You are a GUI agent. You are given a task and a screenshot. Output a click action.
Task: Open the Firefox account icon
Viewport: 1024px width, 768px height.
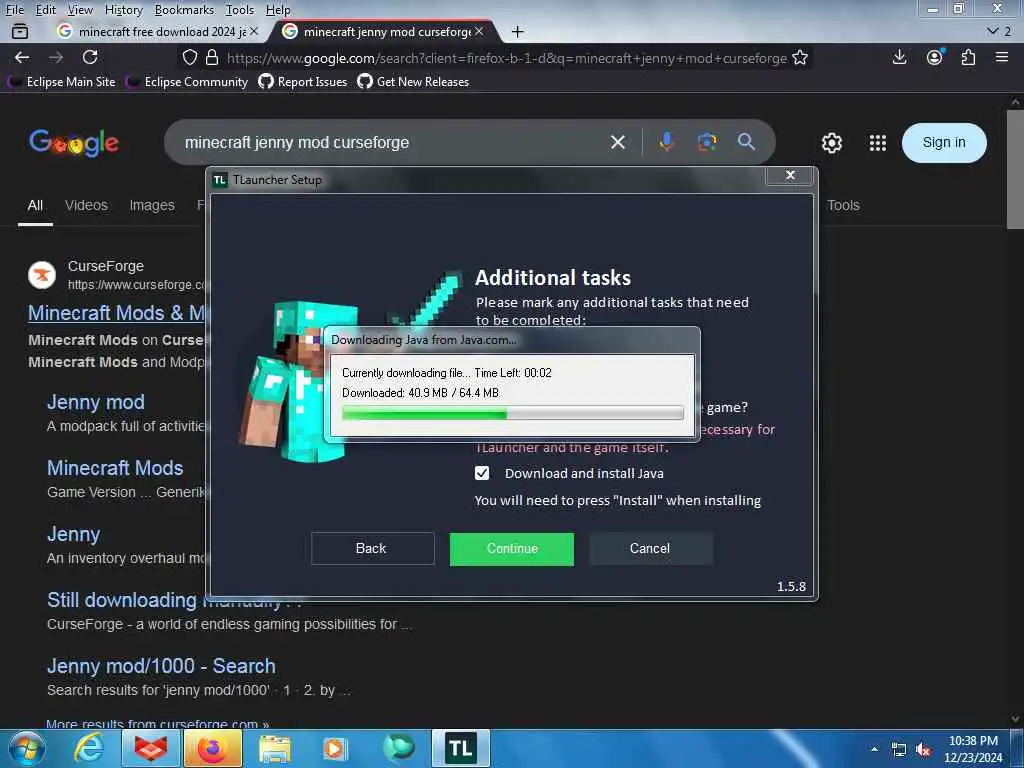pyautogui.click(x=935, y=57)
